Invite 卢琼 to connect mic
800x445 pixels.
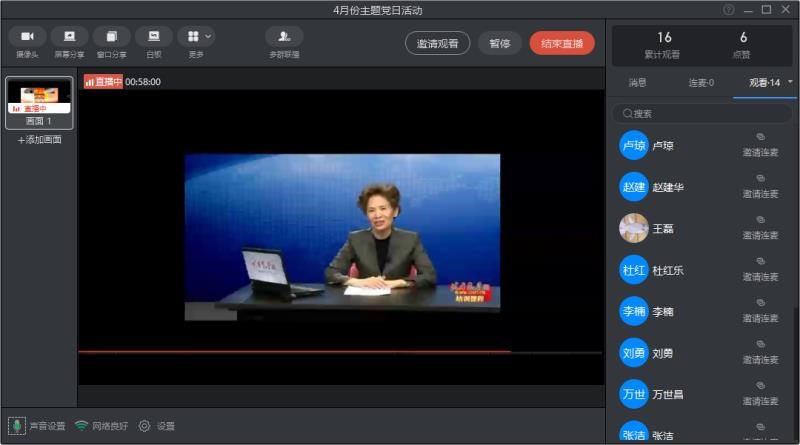(x=760, y=146)
